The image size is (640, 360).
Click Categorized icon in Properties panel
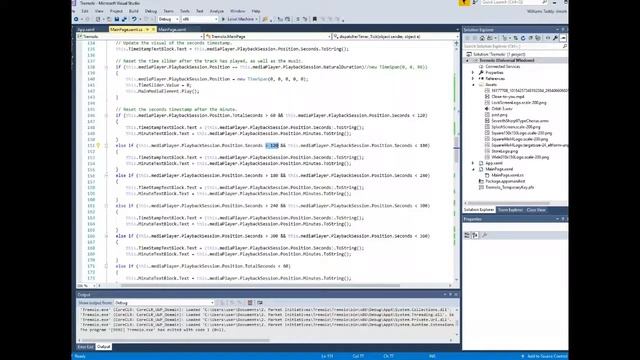(x=467, y=235)
